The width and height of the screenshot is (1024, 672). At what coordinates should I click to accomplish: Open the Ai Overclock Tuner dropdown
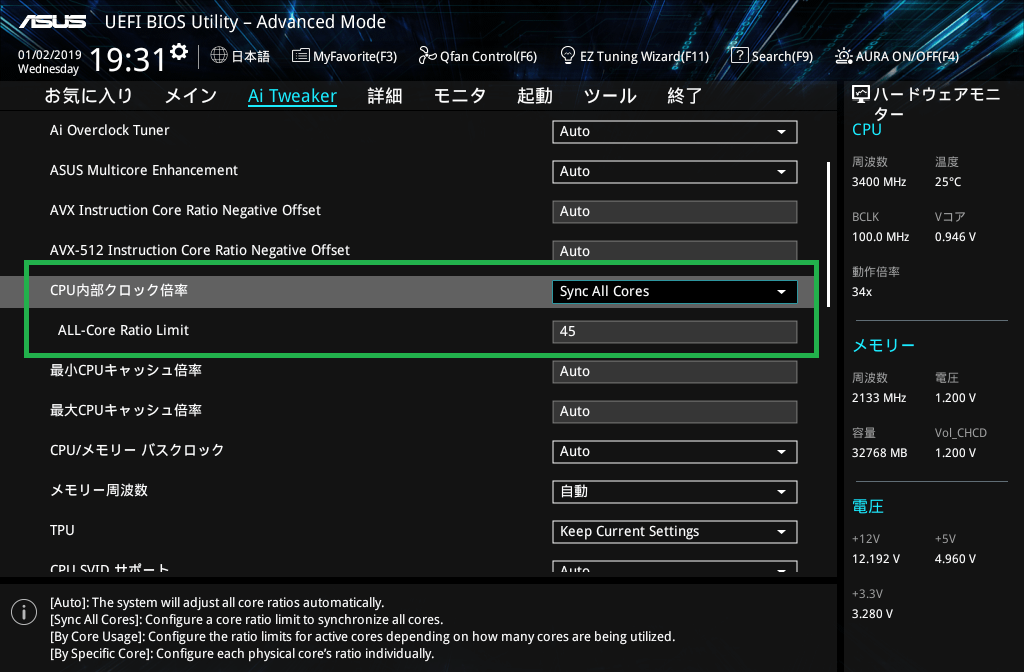pos(675,131)
